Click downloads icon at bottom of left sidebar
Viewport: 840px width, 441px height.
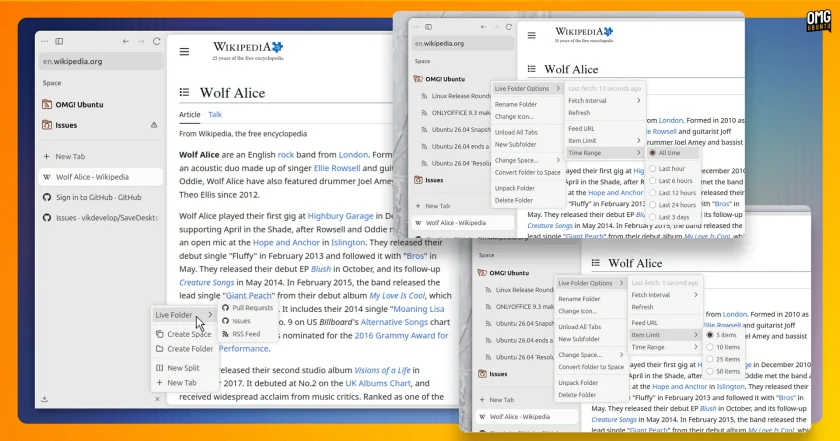click(44, 399)
